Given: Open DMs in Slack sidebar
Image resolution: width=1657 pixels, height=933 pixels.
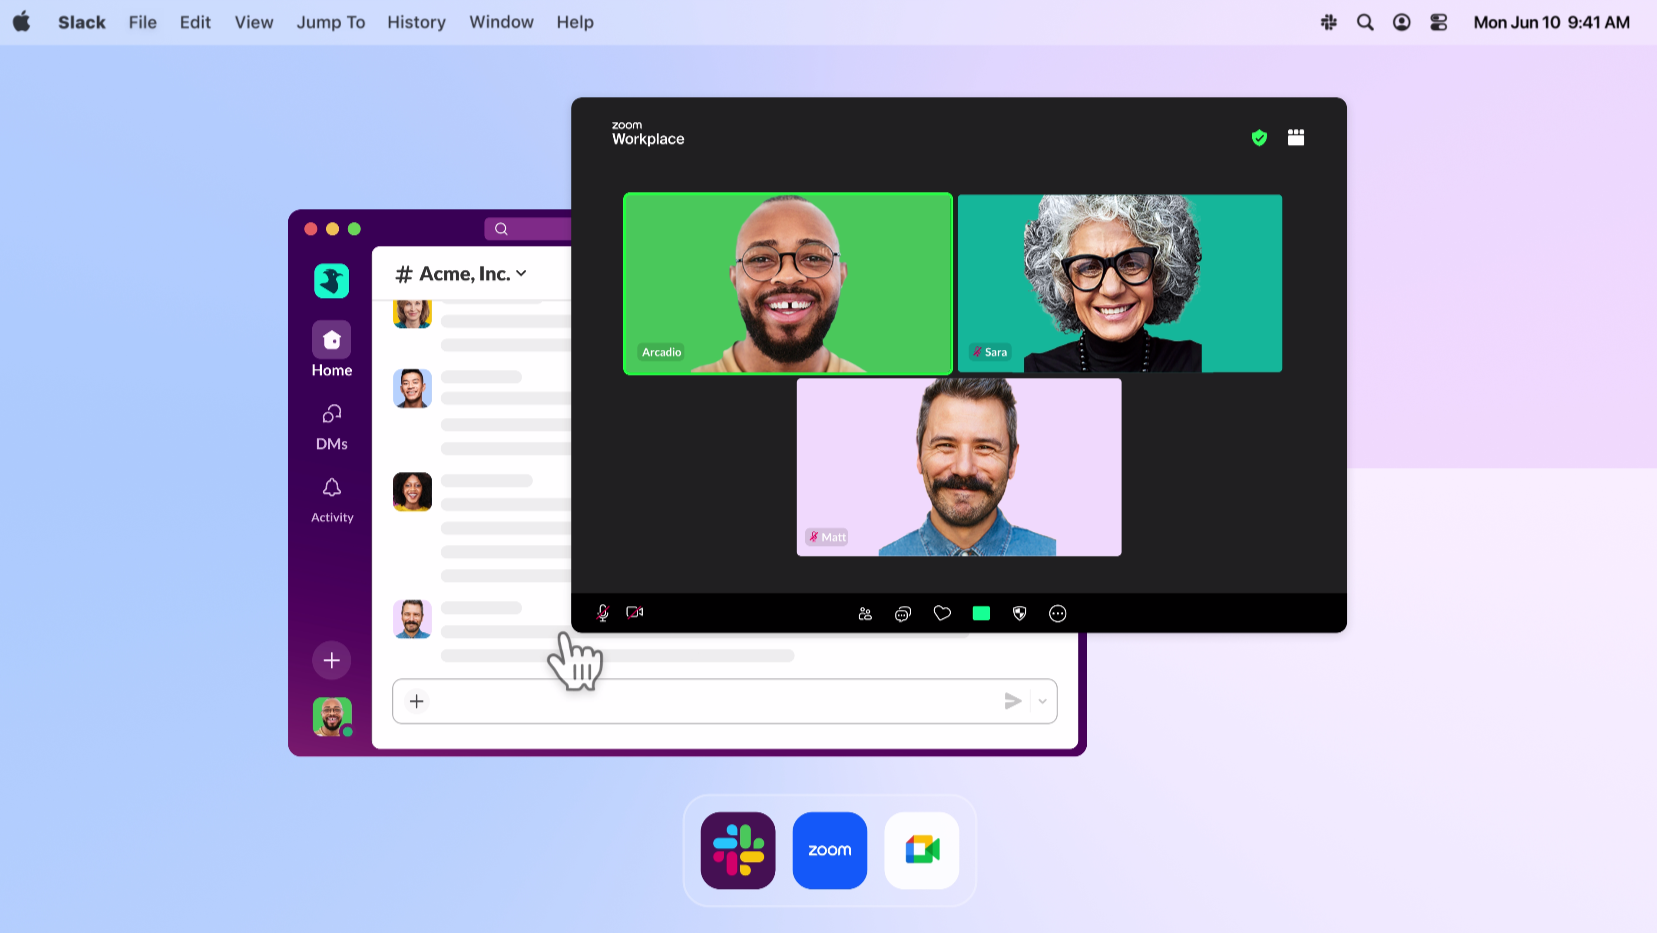Looking at the screenshot, I should point(332,426).
